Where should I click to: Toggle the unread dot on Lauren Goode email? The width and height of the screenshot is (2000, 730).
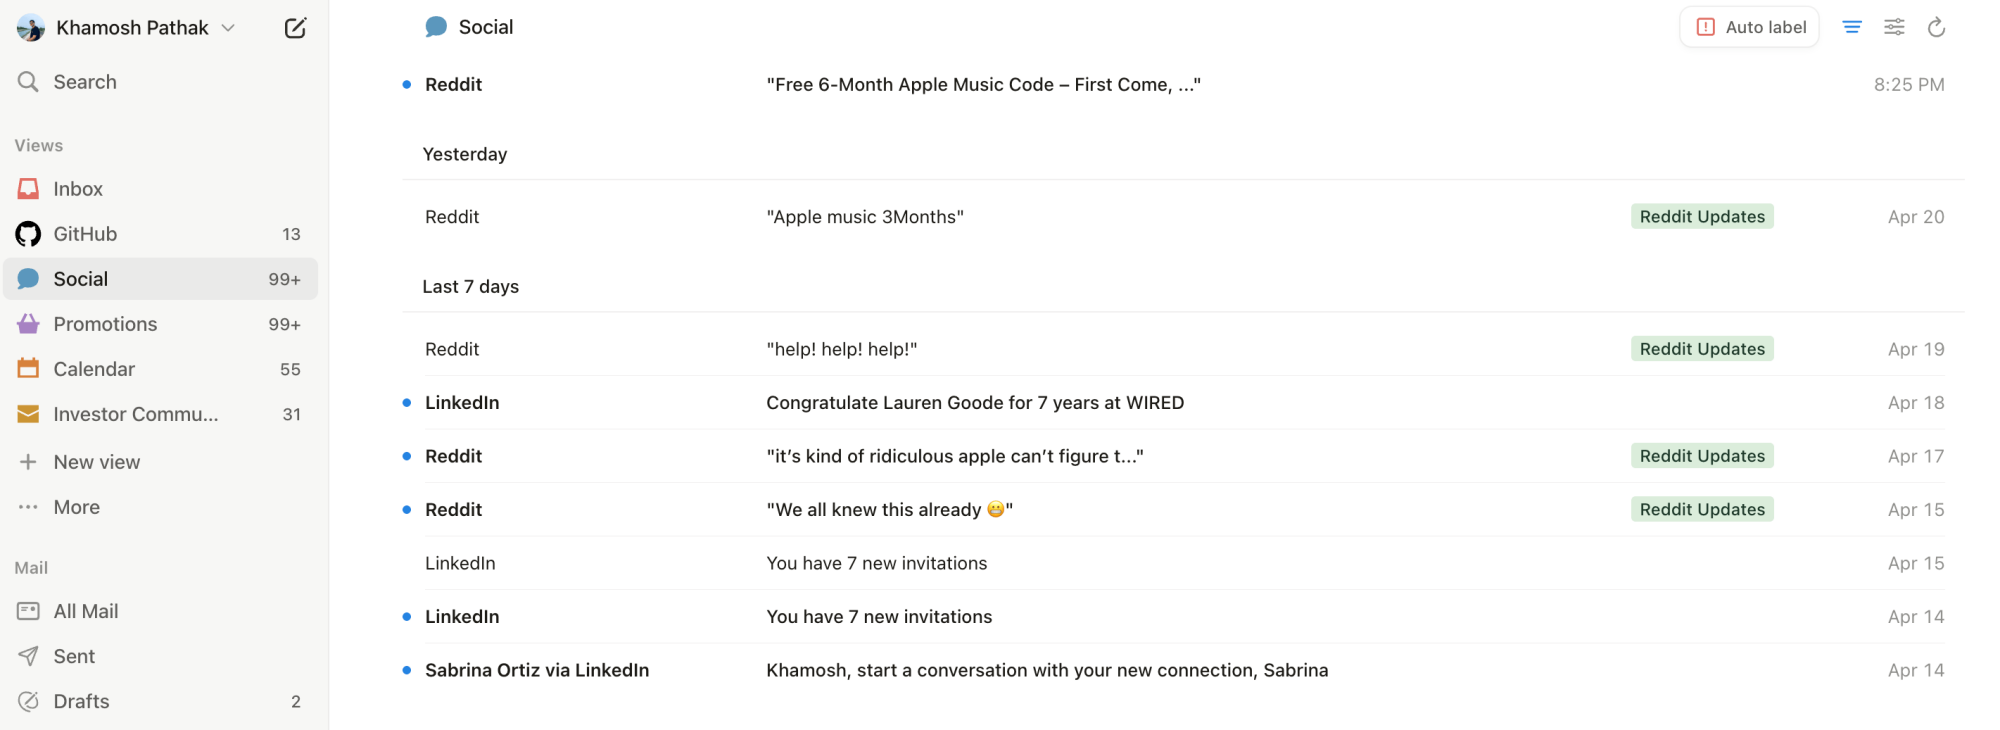tap(405, 403)
